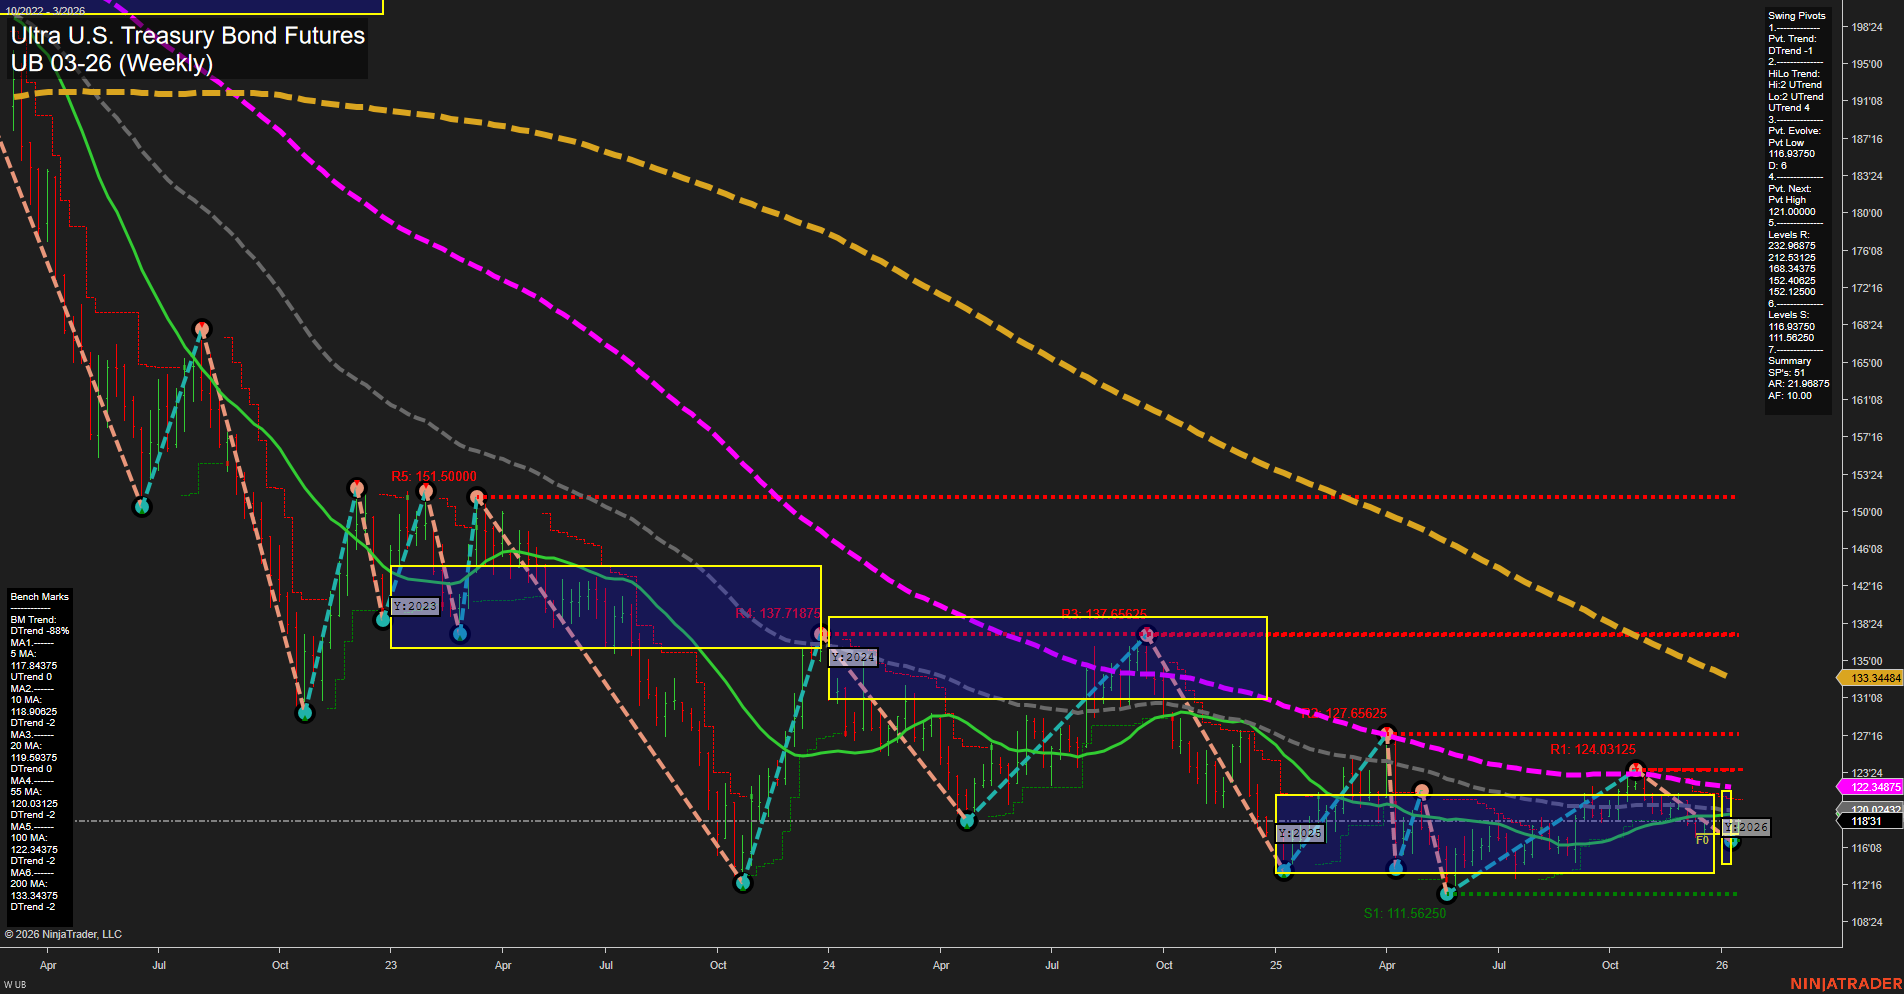Click the 10/2022 - 3/2026 date range label
The image size is (1904, 994).
tap(48, 8)
